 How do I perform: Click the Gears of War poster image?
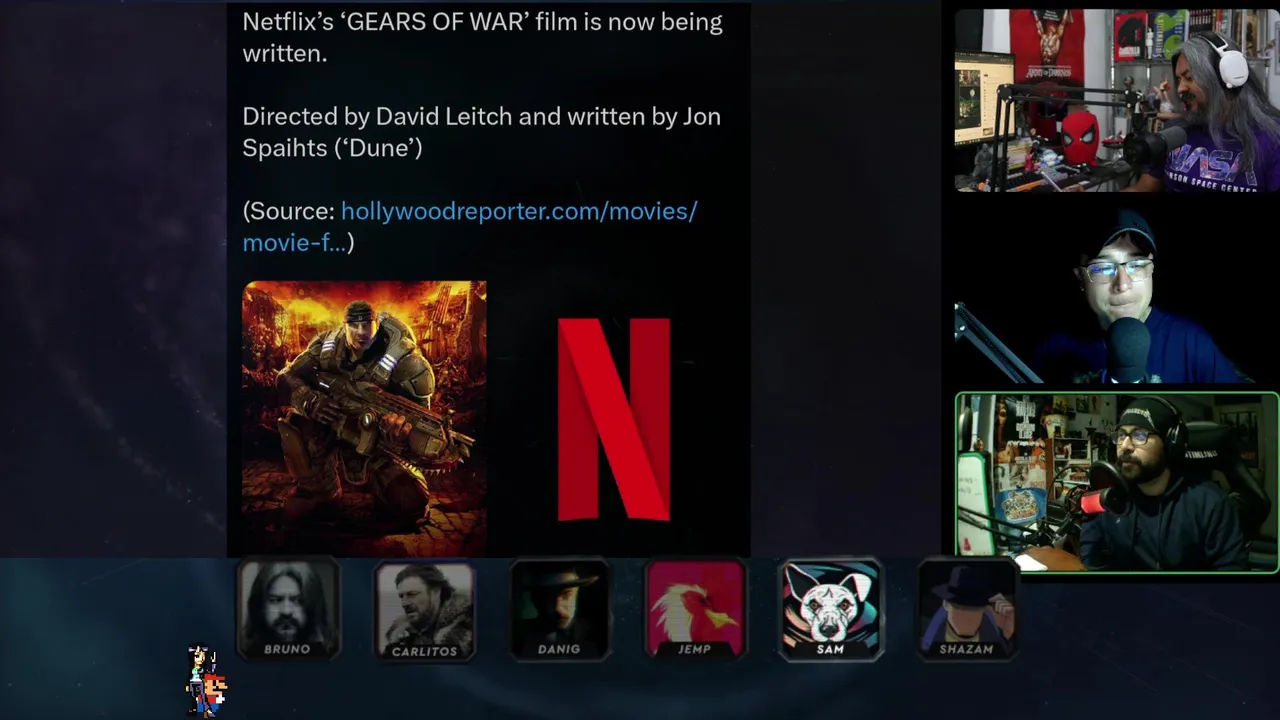pyautogui.click(x=364, y=418)
